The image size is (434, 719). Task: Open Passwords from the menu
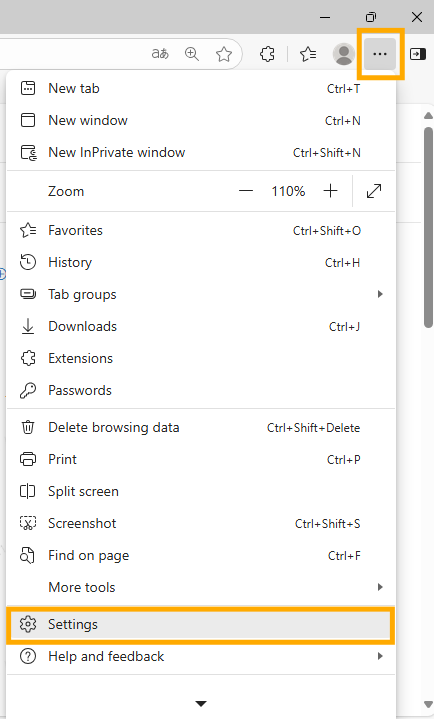[201, 391]
